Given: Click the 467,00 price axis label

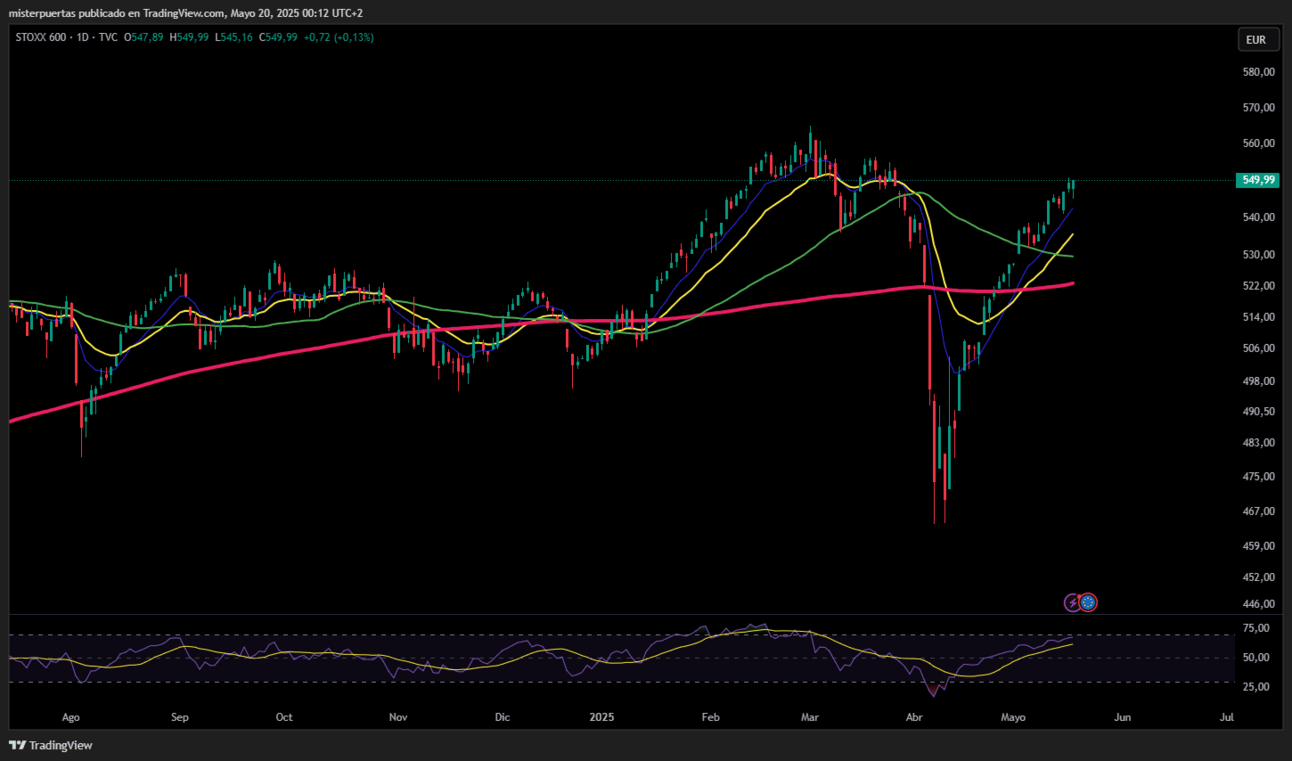Looking at the screenshot, I should [1258, 511].
